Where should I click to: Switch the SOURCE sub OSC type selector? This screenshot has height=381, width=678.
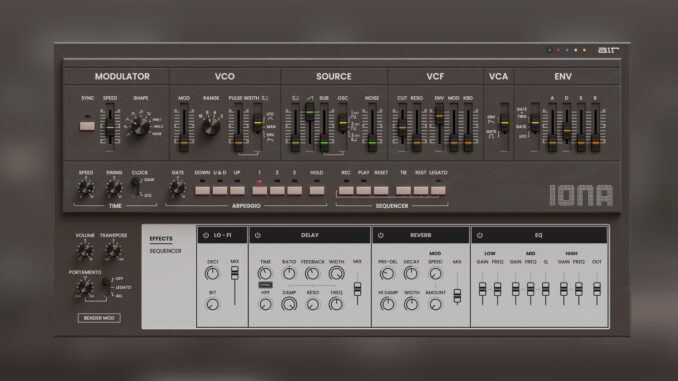pyautogui.click(x=342, y=122)
